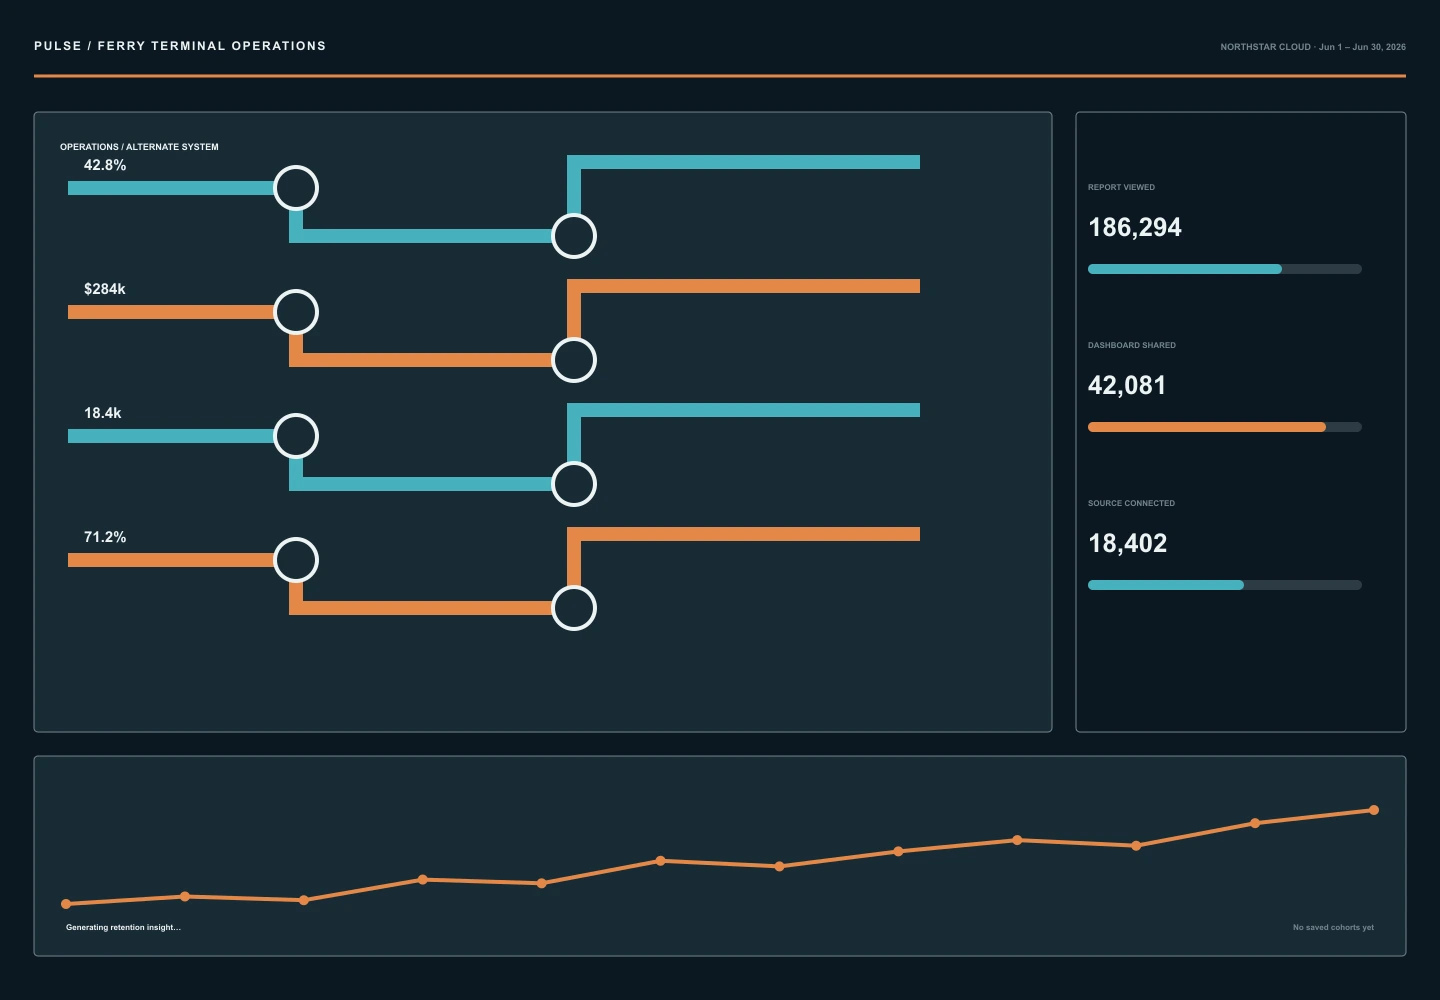Select the second circle node on 42.8% path
1440x1000 pixels.
point(574,236)
